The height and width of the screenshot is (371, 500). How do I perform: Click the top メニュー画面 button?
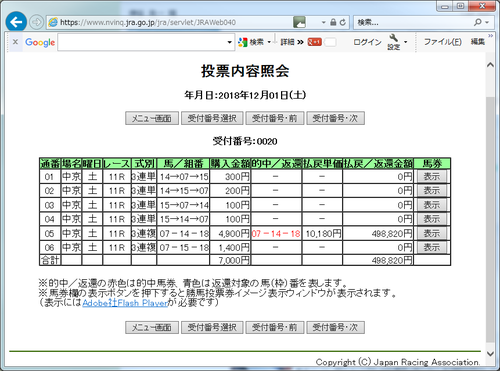[152, 118]
